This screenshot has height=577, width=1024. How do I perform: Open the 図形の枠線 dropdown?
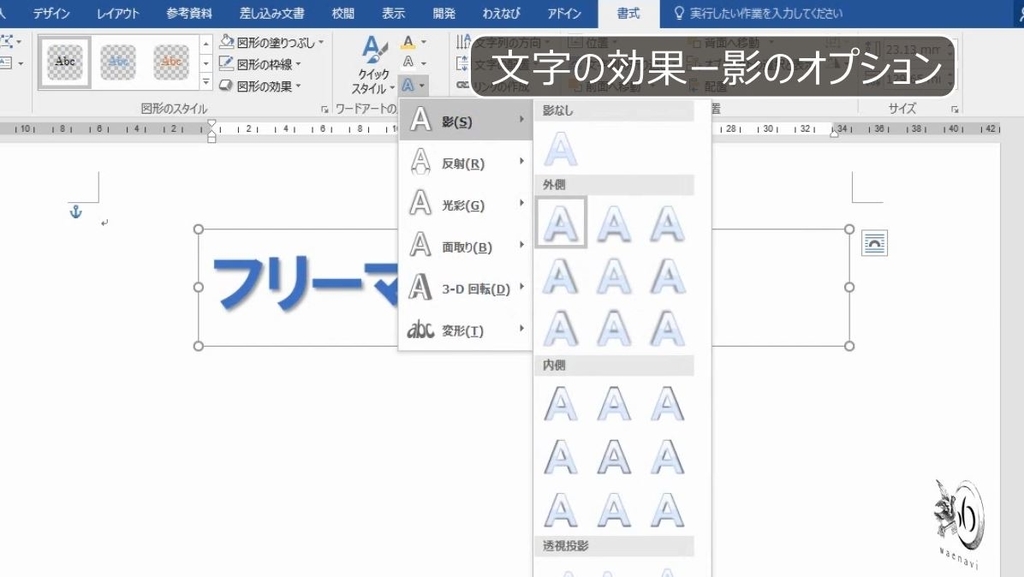[260, 64]
